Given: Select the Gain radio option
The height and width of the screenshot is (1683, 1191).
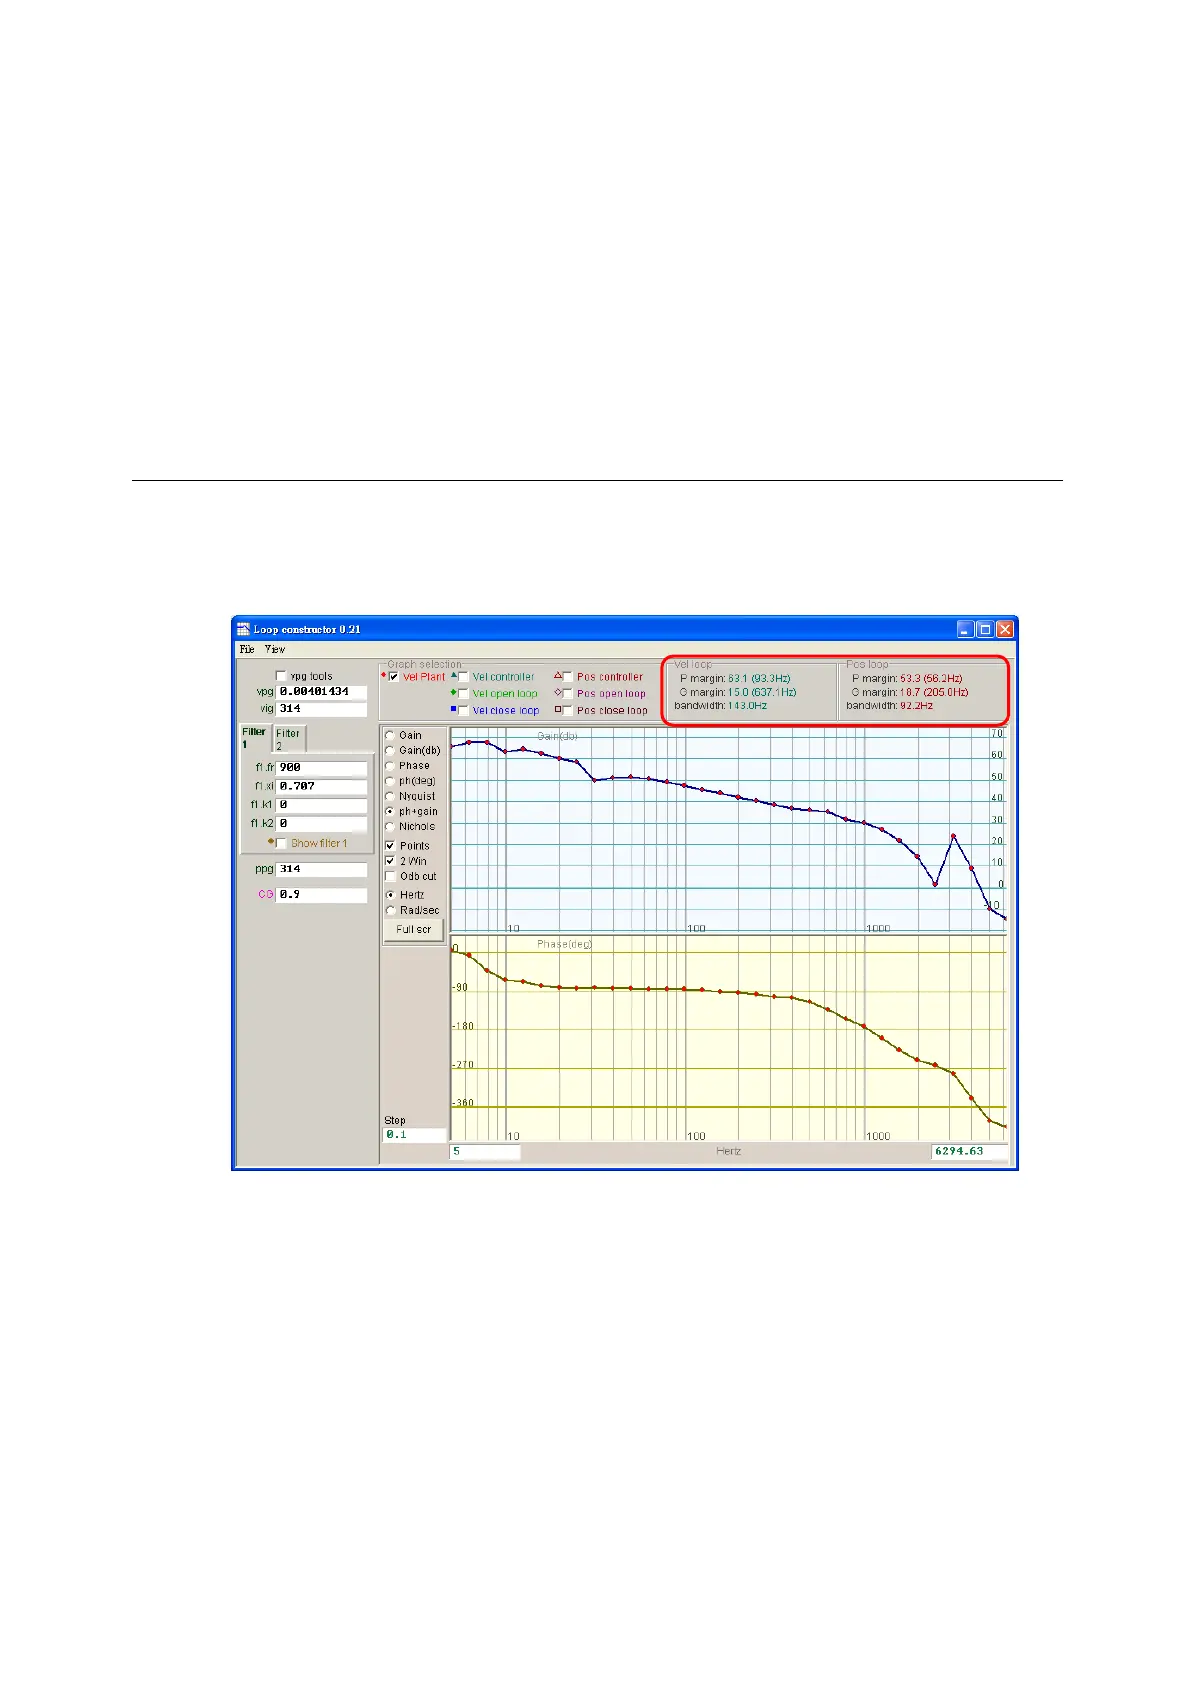Looking at the screenshot, I should coord(390,735).
